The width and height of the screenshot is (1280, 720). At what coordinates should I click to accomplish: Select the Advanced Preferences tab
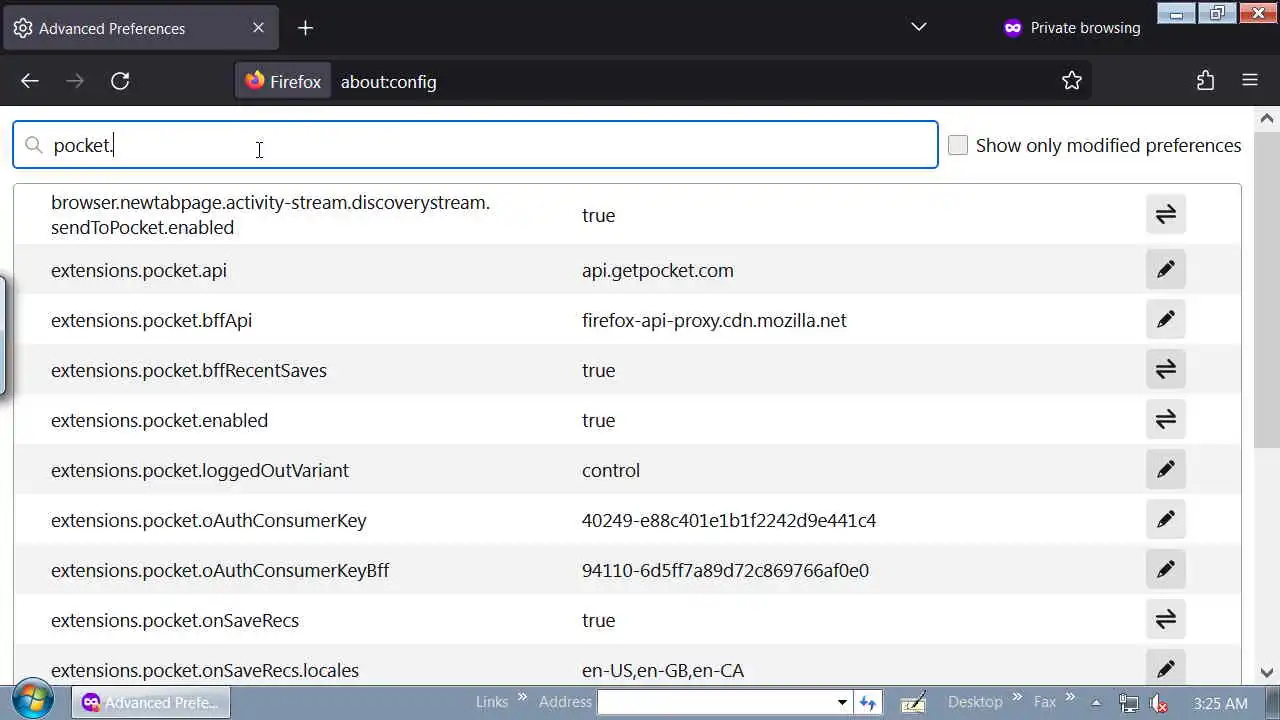coord(141,28)
